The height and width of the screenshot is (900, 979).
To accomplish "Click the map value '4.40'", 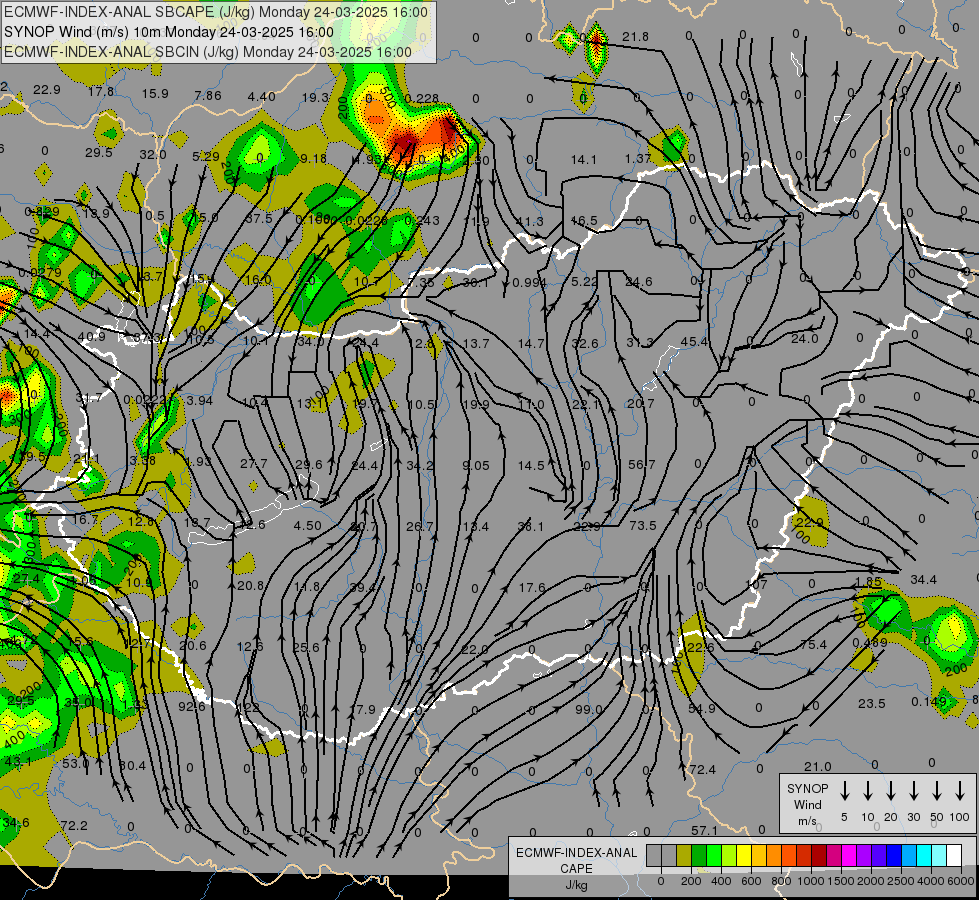I will [x=262, y=96].
